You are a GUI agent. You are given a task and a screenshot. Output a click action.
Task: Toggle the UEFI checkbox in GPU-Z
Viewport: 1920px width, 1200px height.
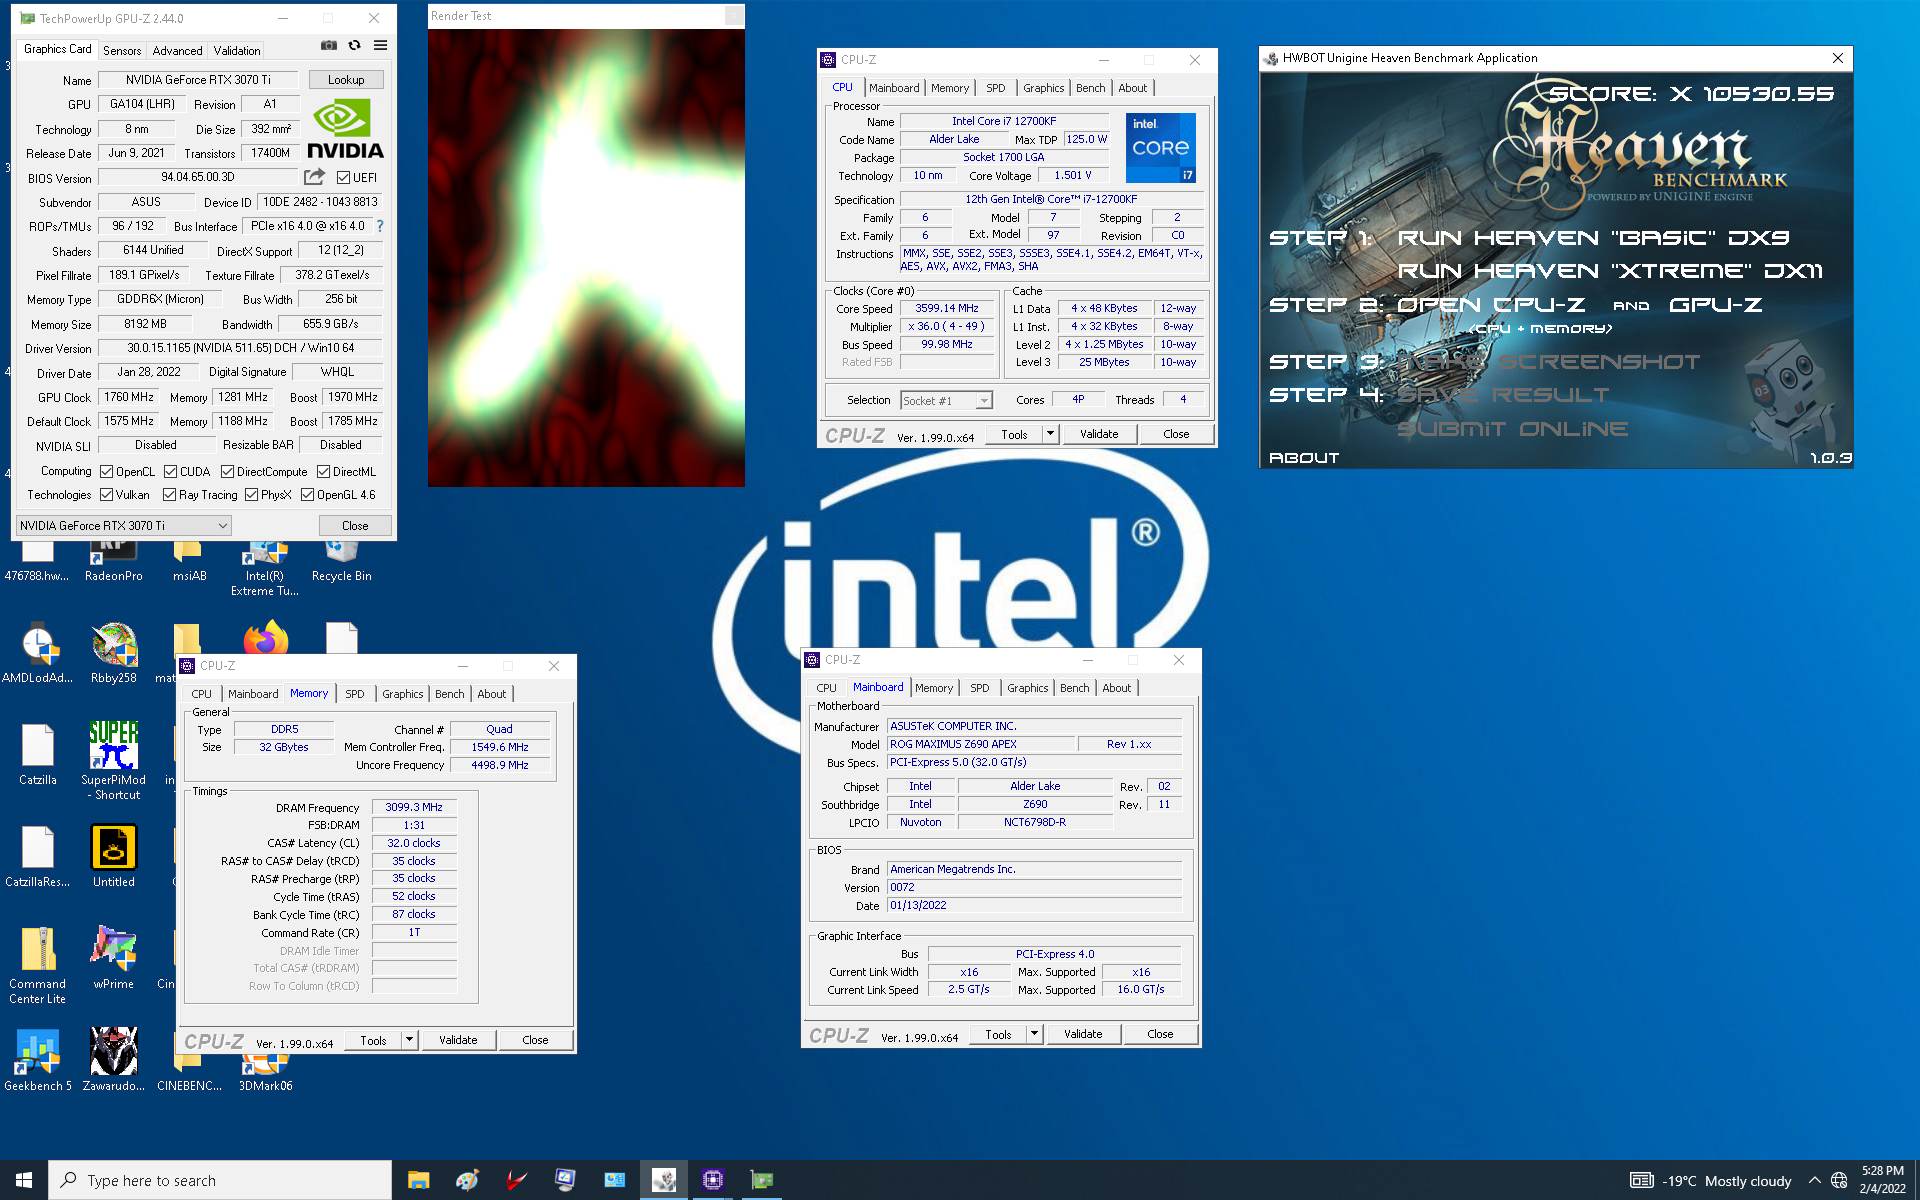tap(343, 178)
